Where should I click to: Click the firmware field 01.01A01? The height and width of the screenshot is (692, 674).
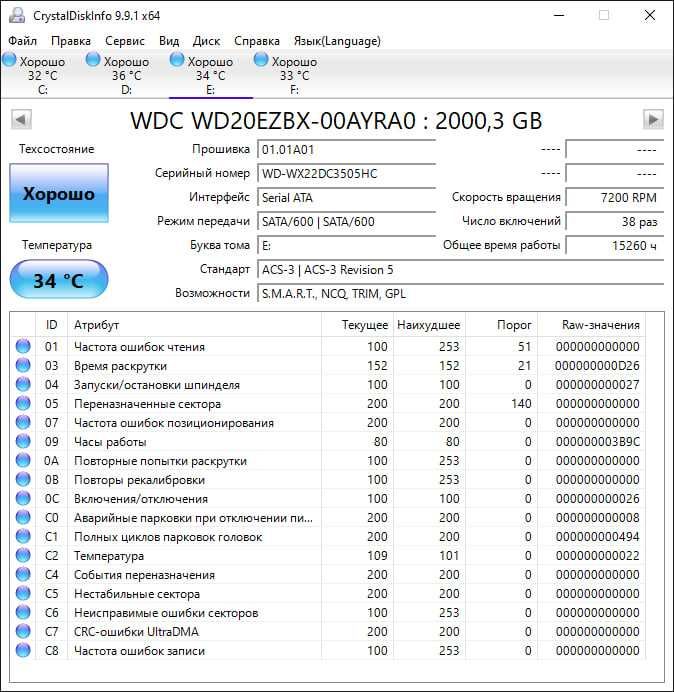(346, 150)
